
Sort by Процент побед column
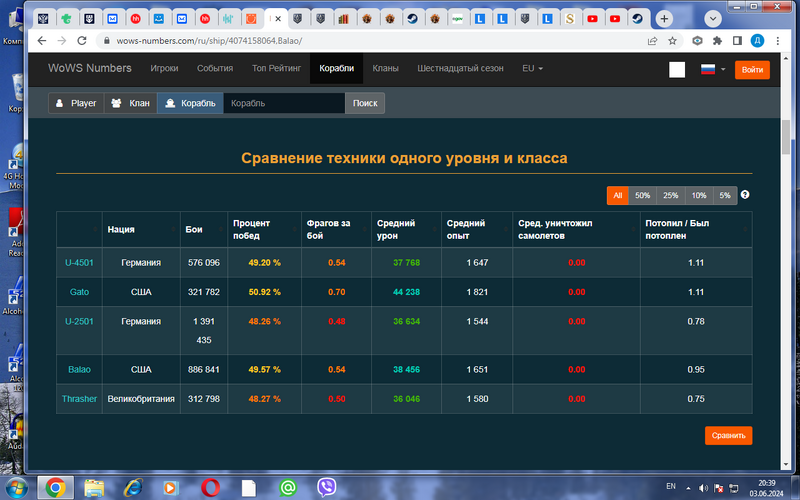(x=264, y=230)
